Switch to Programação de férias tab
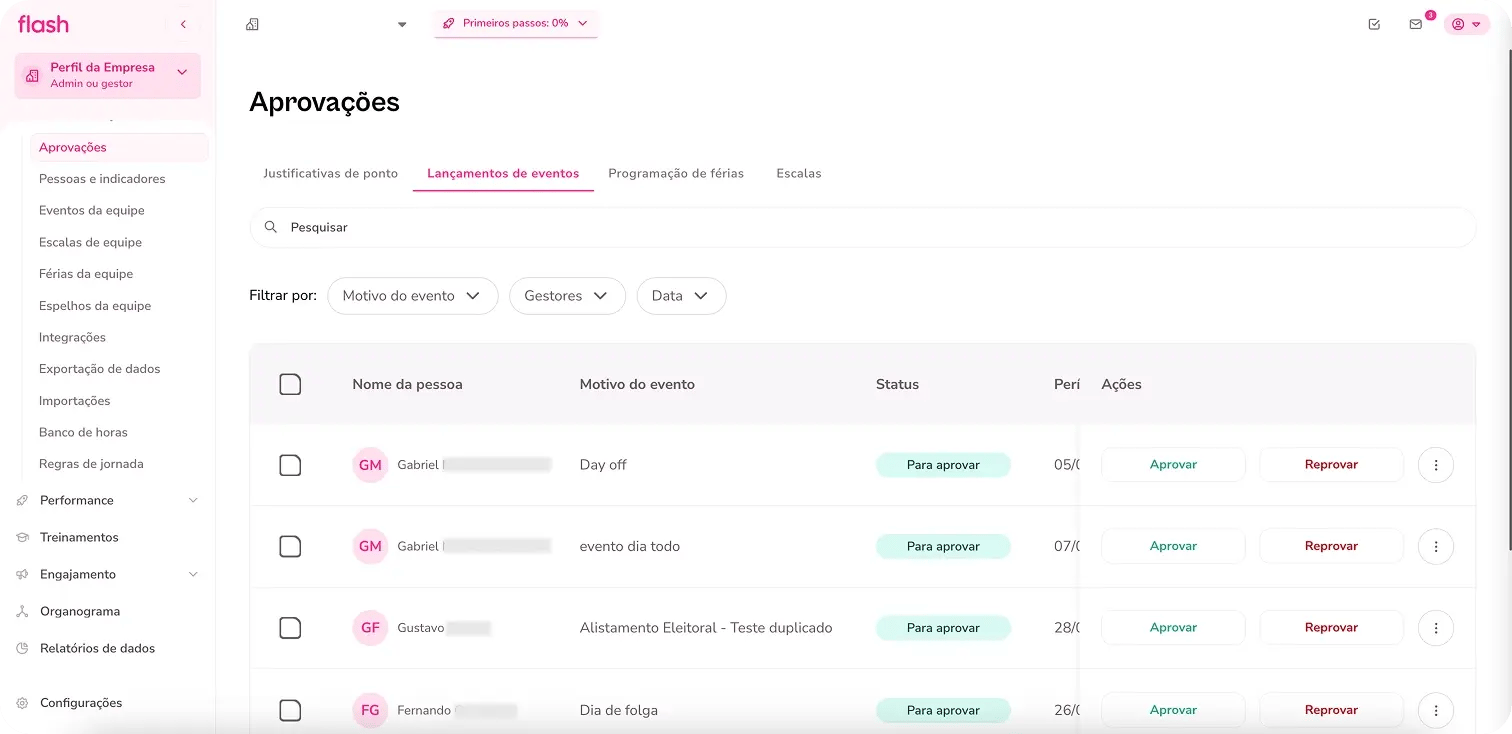Viewport: 1512px width, 734px height. pos(676,173)
